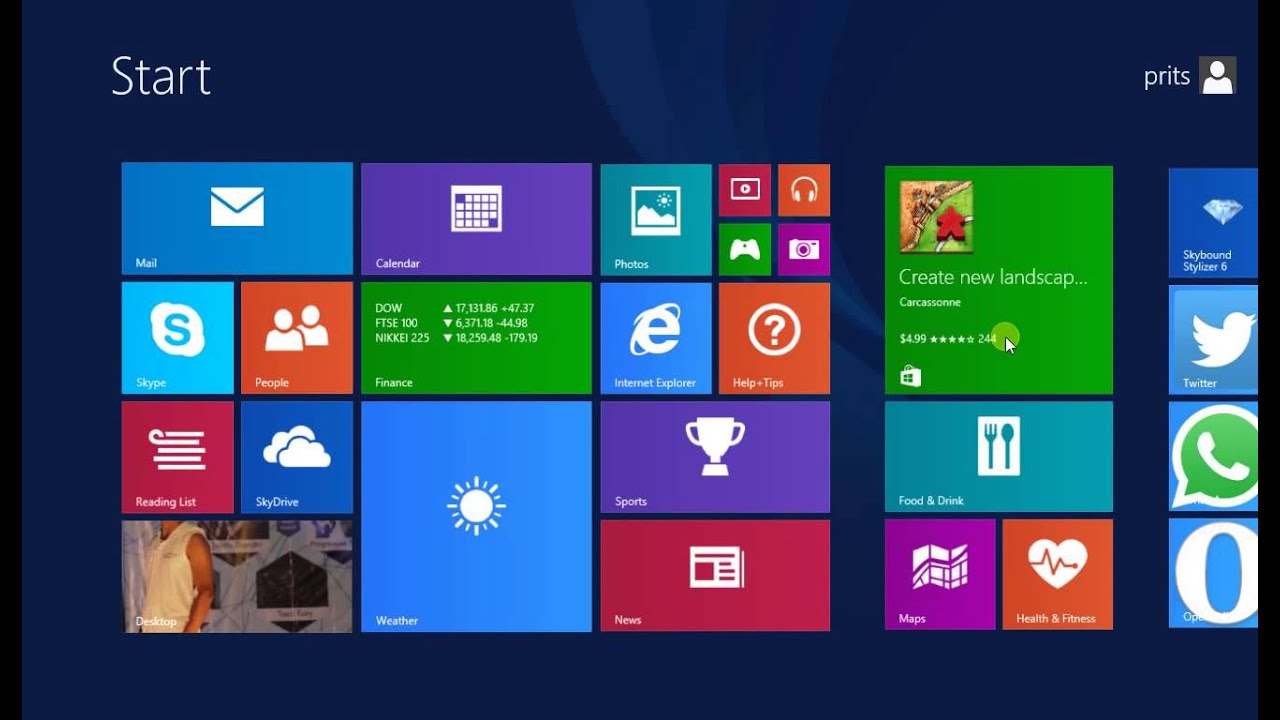
Task: Click the NIKKEI 225 quote line
Action: 457,338
